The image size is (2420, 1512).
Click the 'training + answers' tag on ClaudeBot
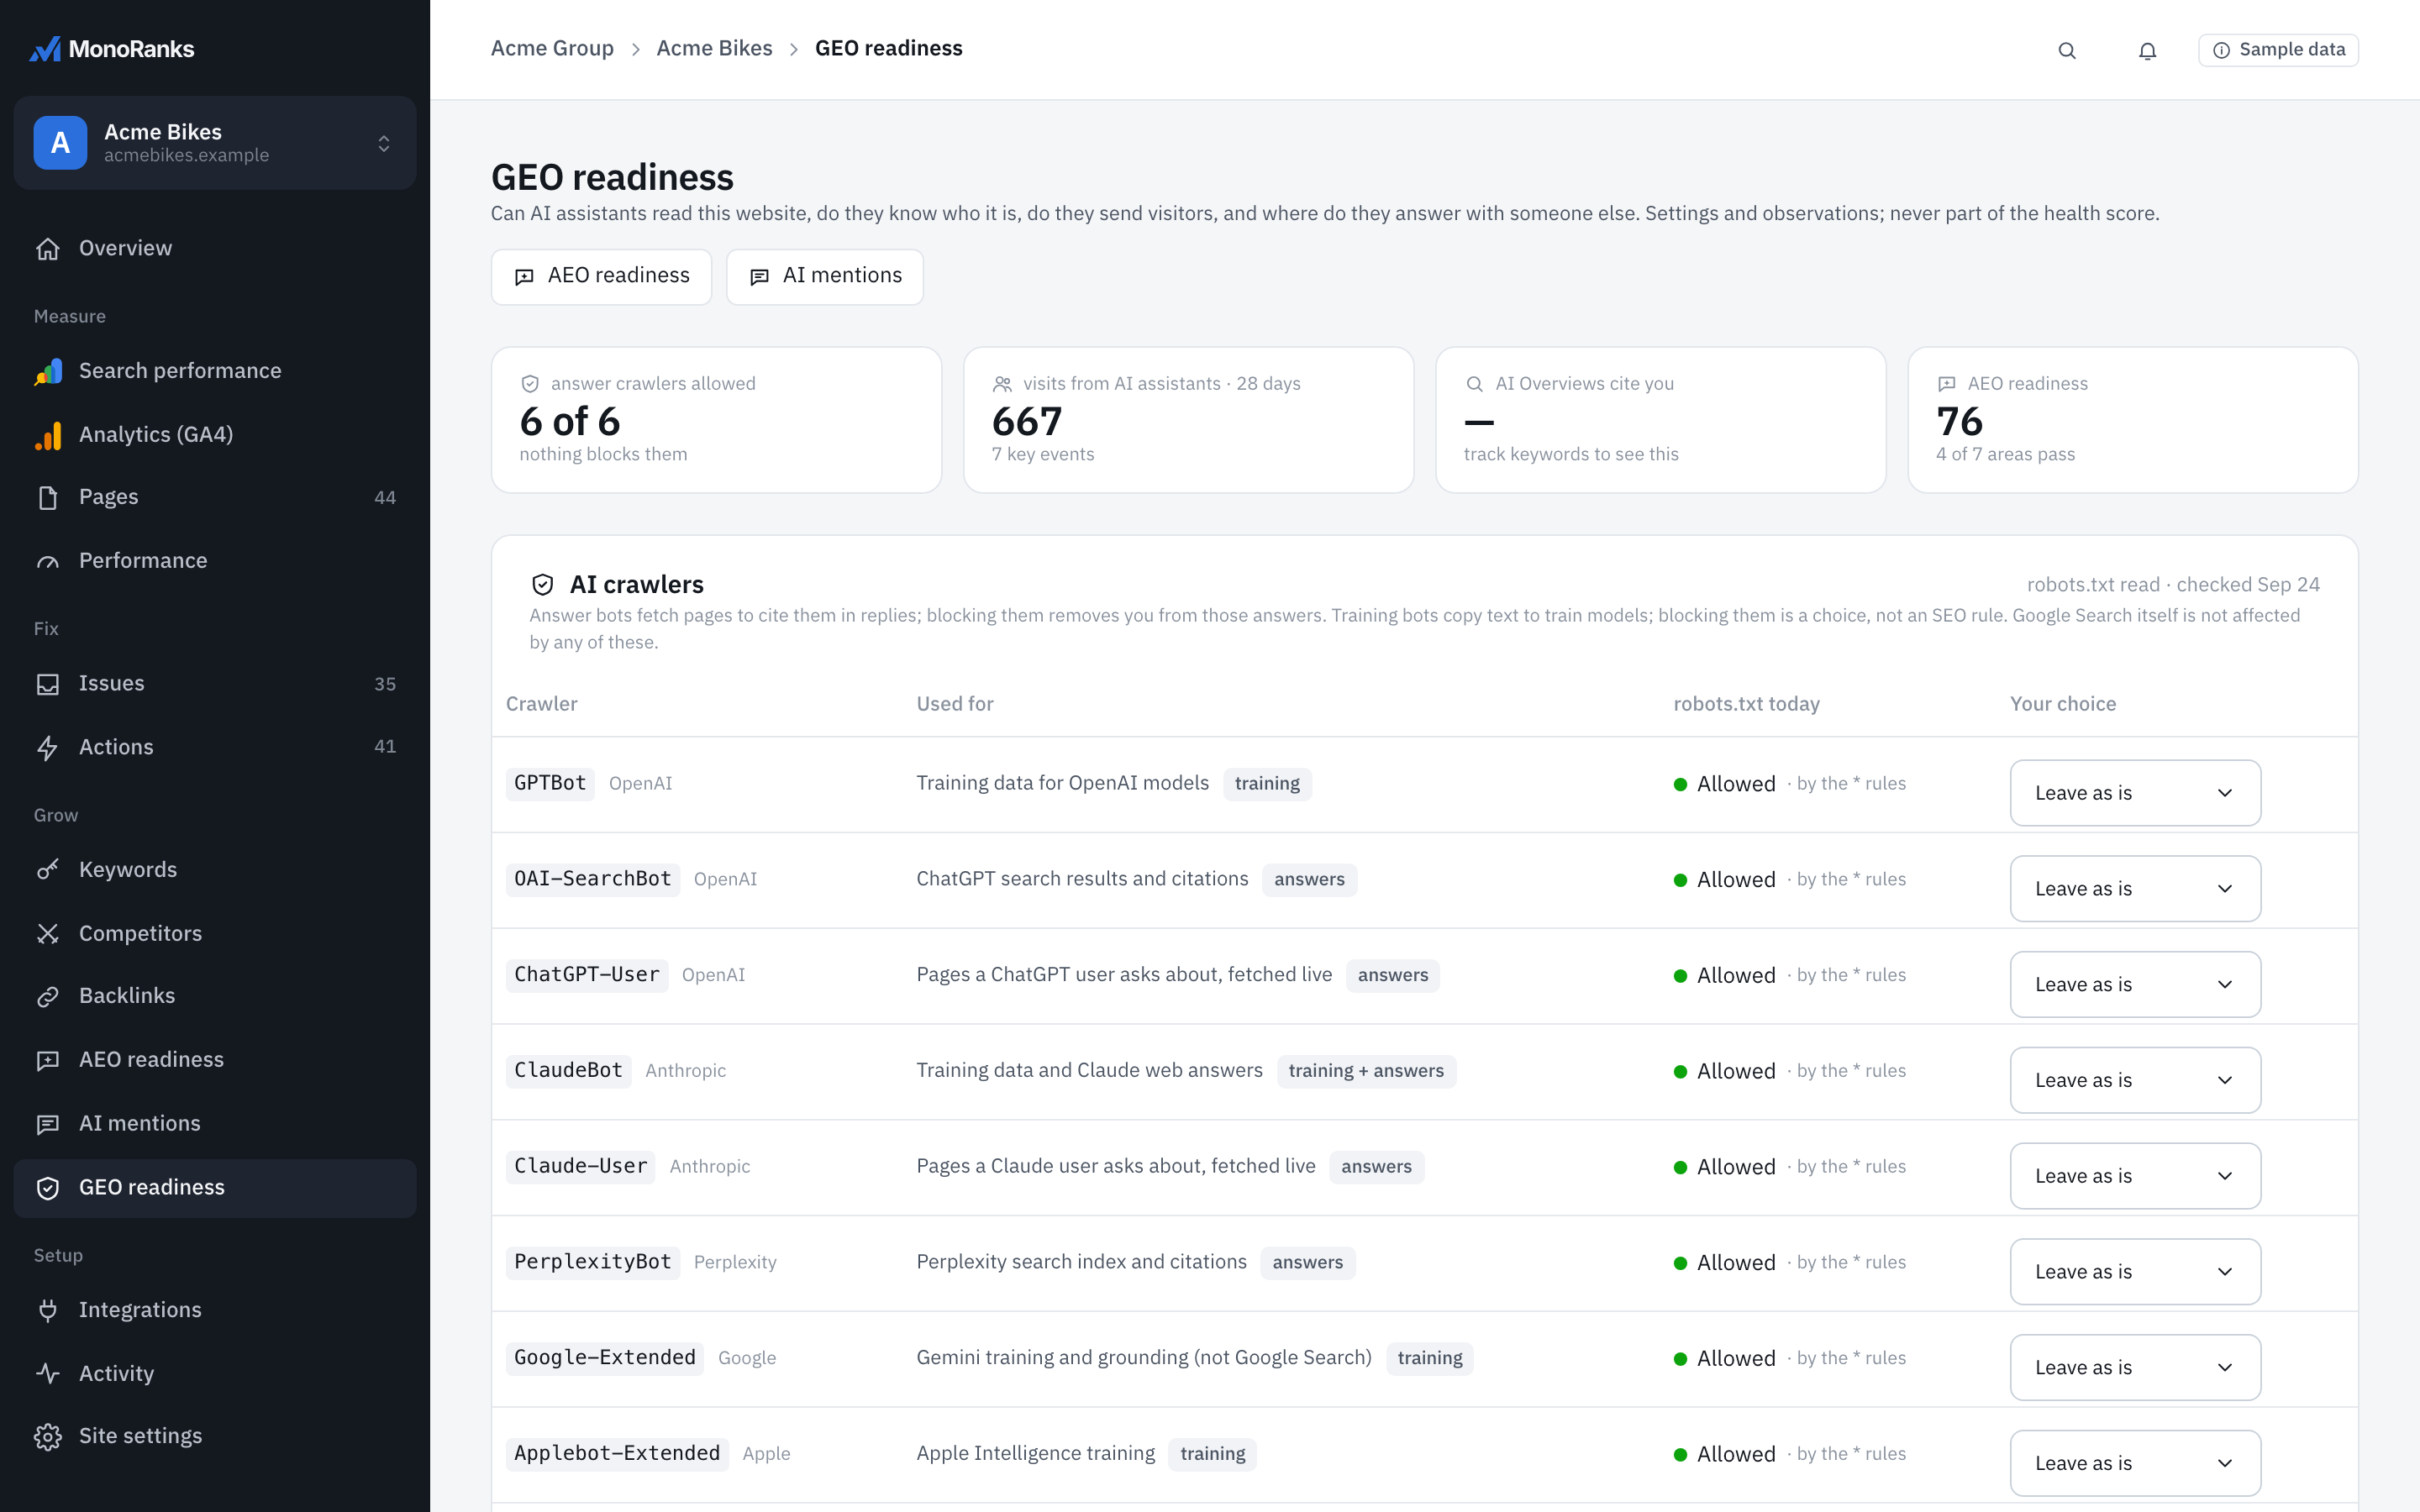tap(1366, 1071)
